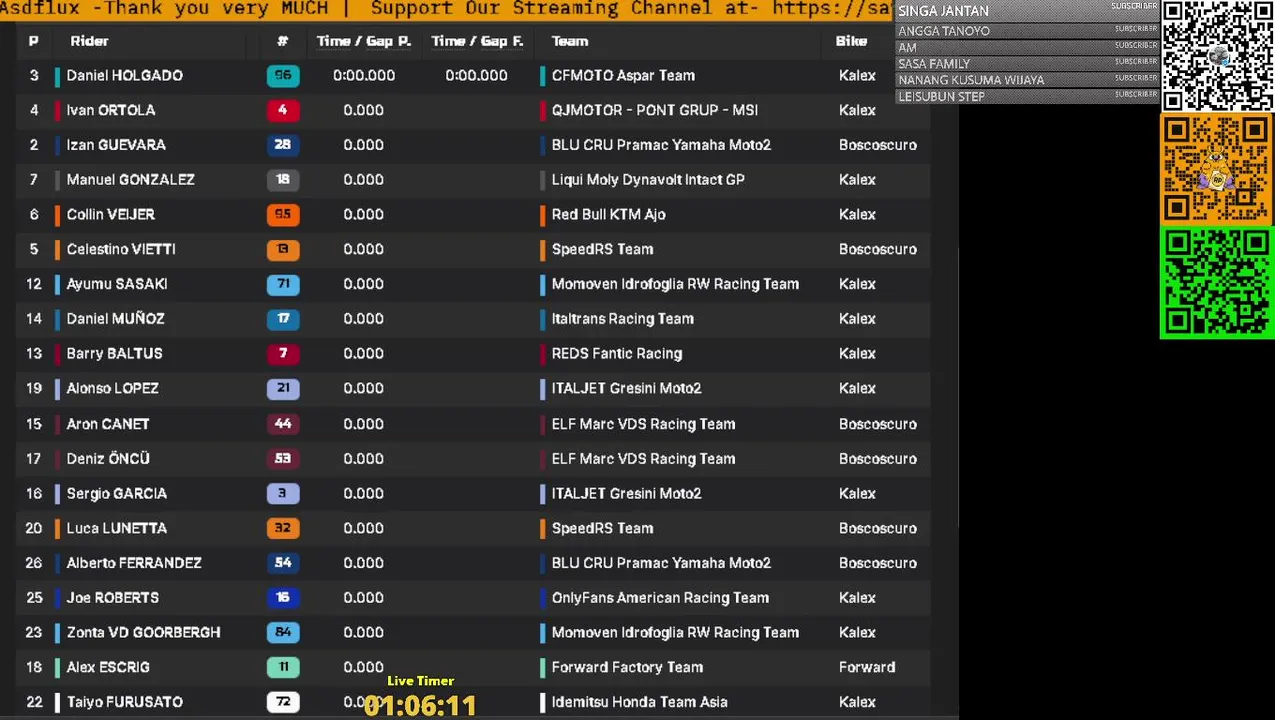Select rider name Manuel GONZALEZ
The width and height of the screenshot is (1275, 720).
click(130, 180)
